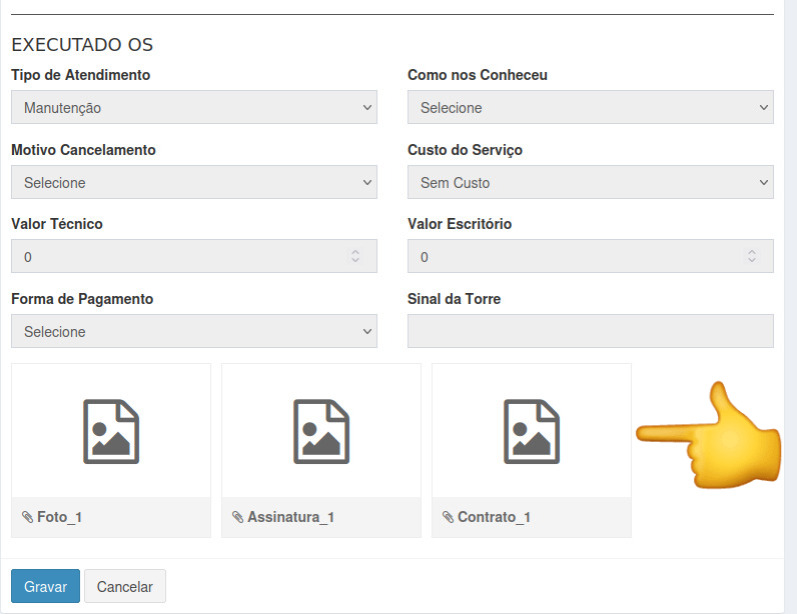
Task: Expand the Como nos Conheceu dropdown
Action: coord(591,107)
